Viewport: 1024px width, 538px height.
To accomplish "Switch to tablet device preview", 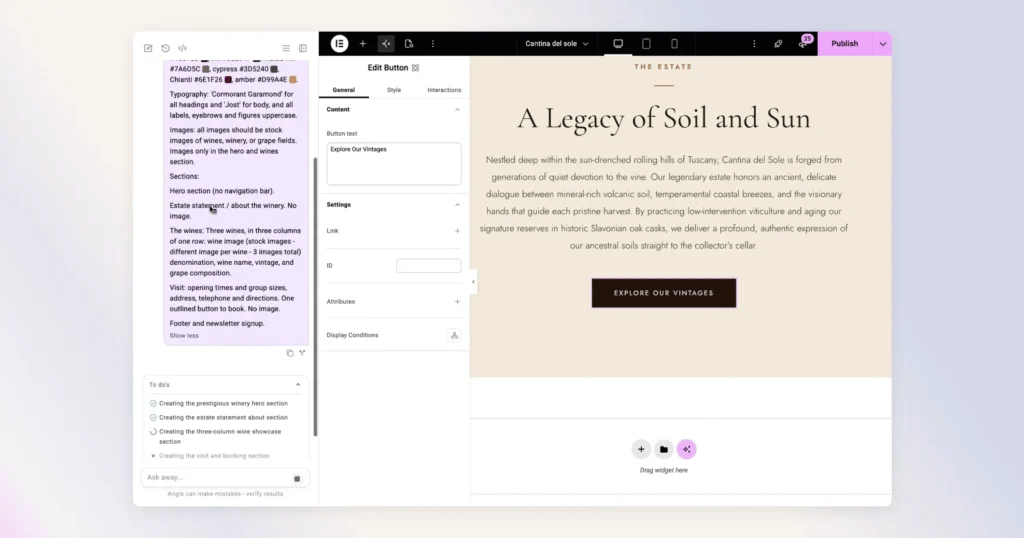I will click(647, 44).
